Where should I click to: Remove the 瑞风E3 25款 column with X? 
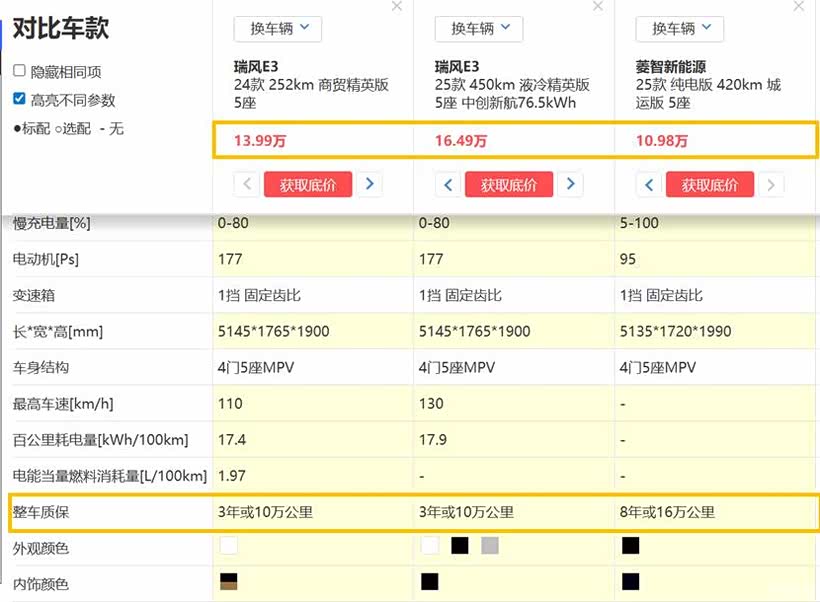[x=598, y=6]
